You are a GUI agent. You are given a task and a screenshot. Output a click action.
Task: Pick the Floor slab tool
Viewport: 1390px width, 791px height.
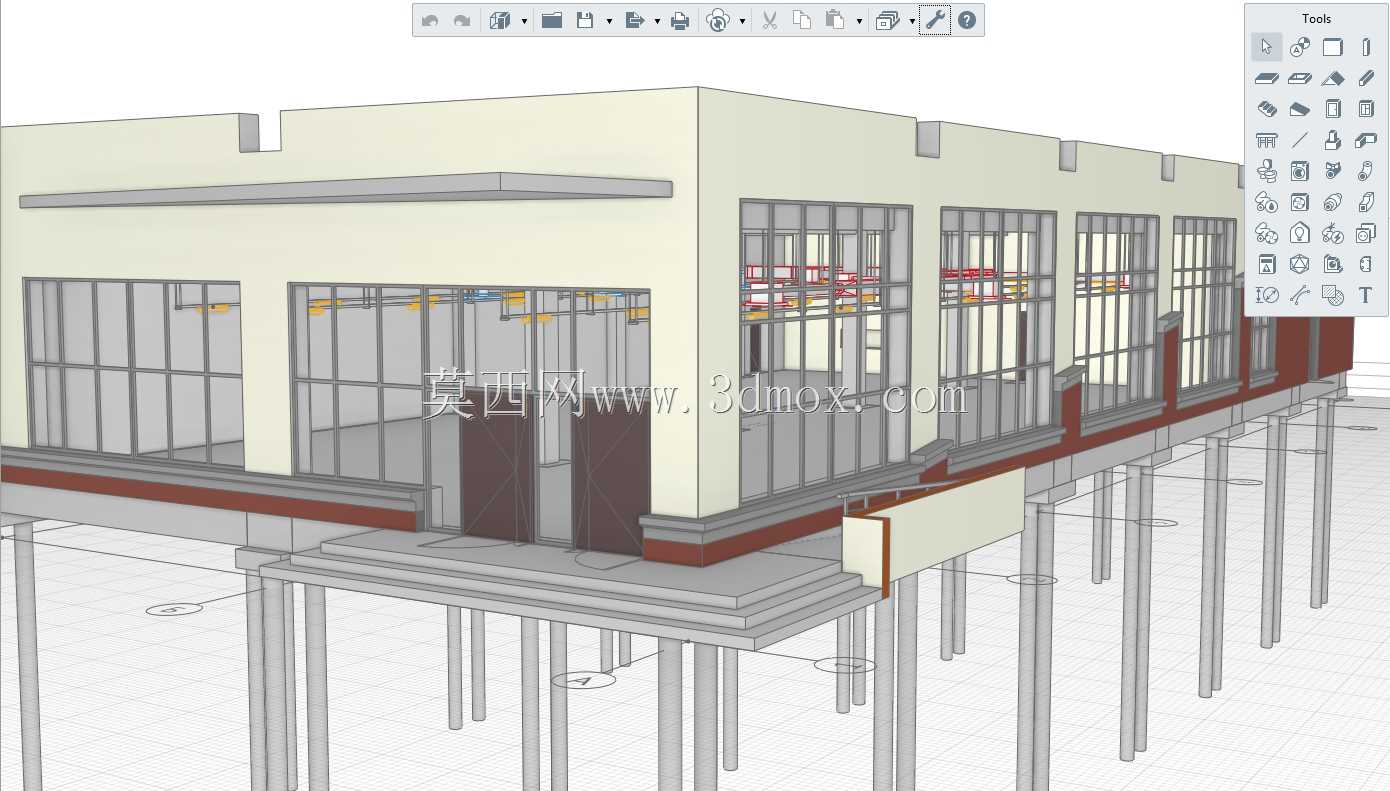pyautogui.click(x=1266, y=78)
